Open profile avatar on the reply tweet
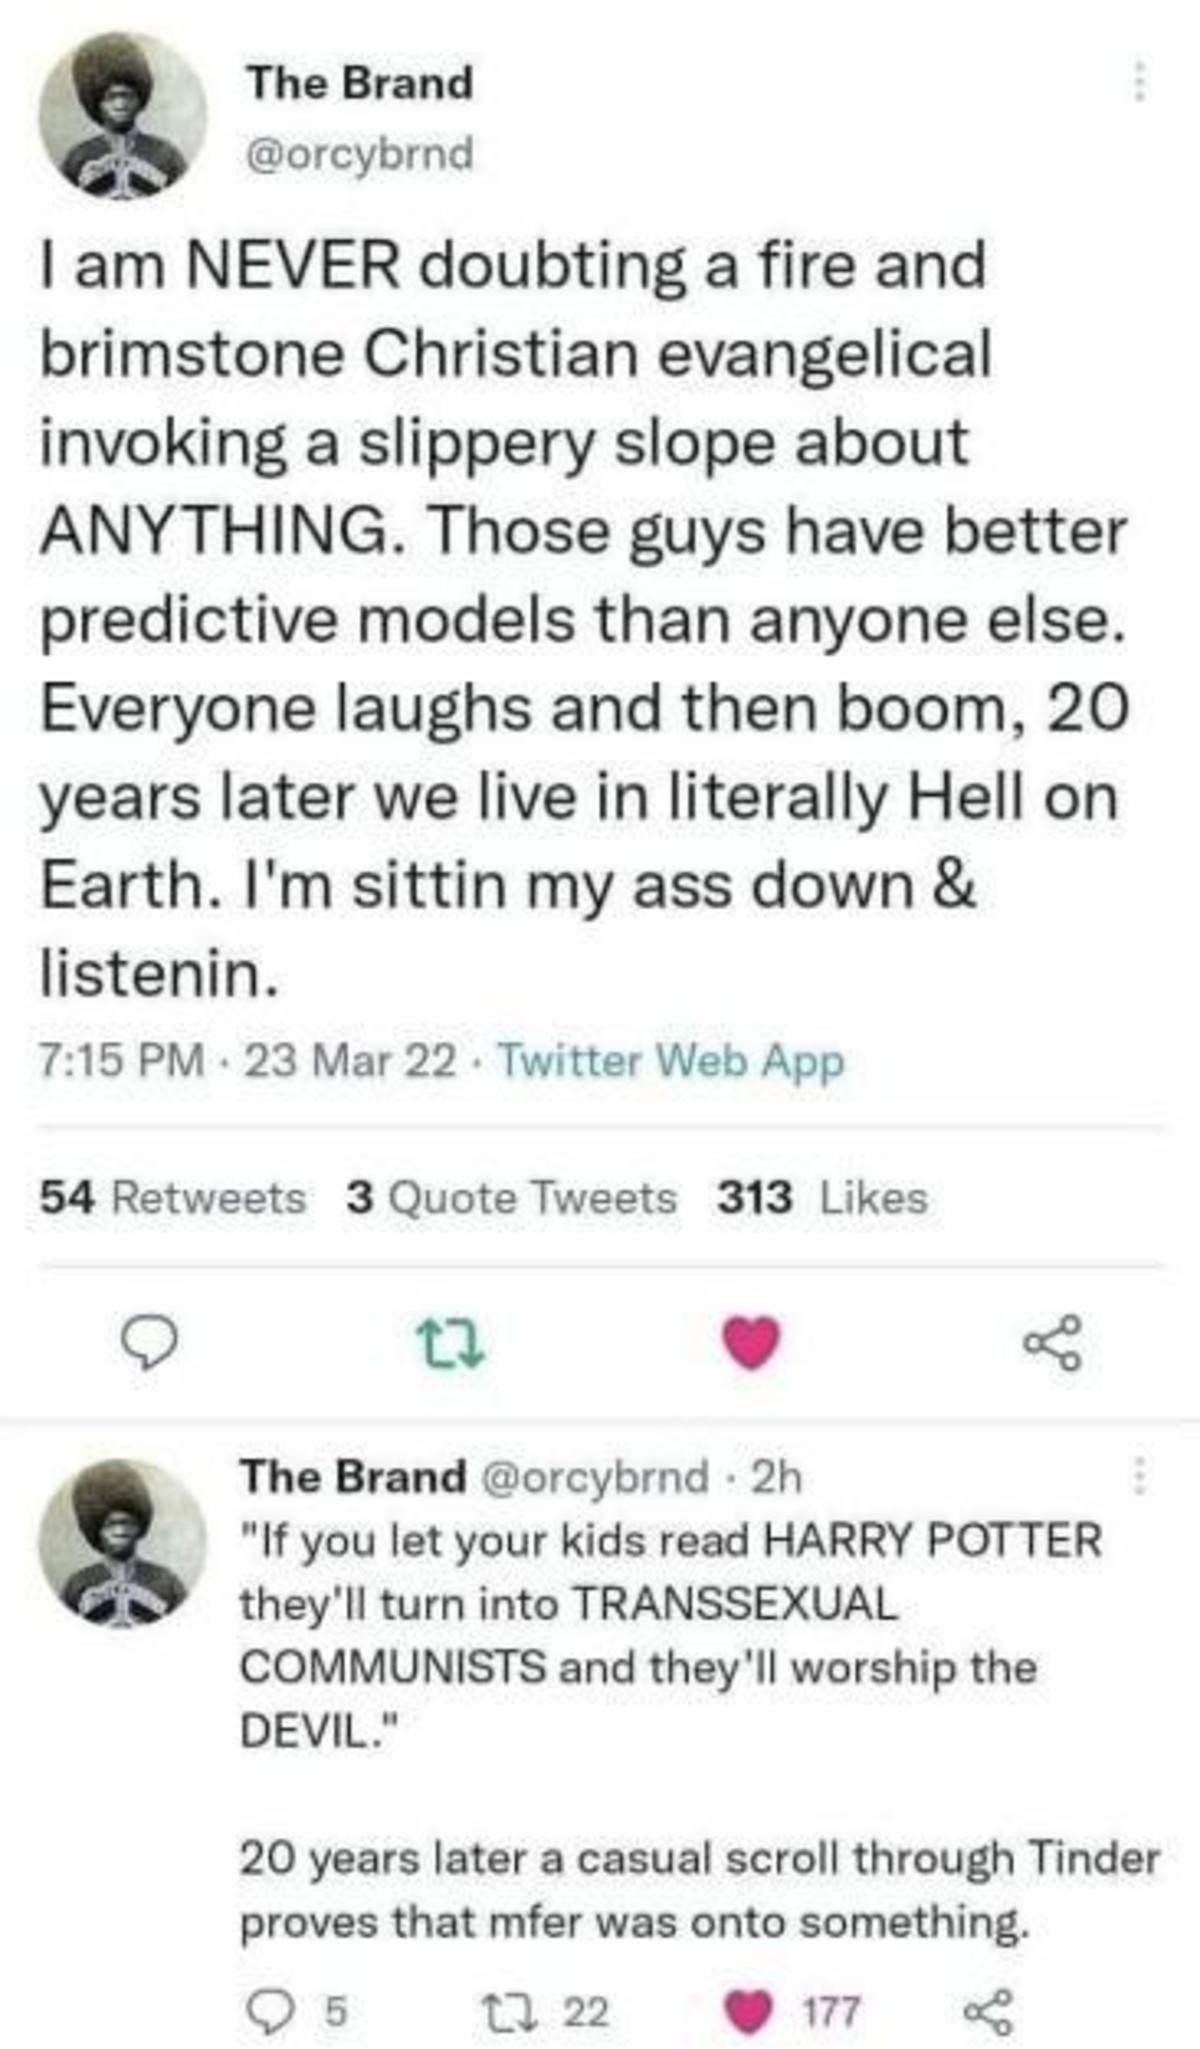This screenshot has width=1200, height=2049. click(123, 1542)
